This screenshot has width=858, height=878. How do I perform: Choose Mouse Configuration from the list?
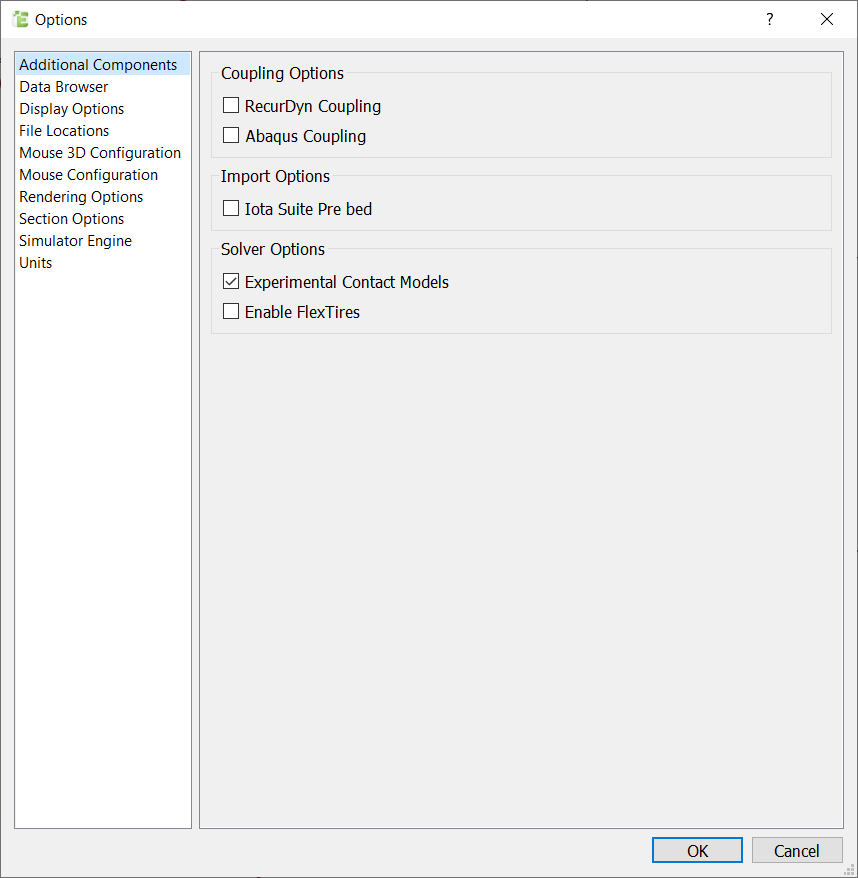(x=88, y=175)
